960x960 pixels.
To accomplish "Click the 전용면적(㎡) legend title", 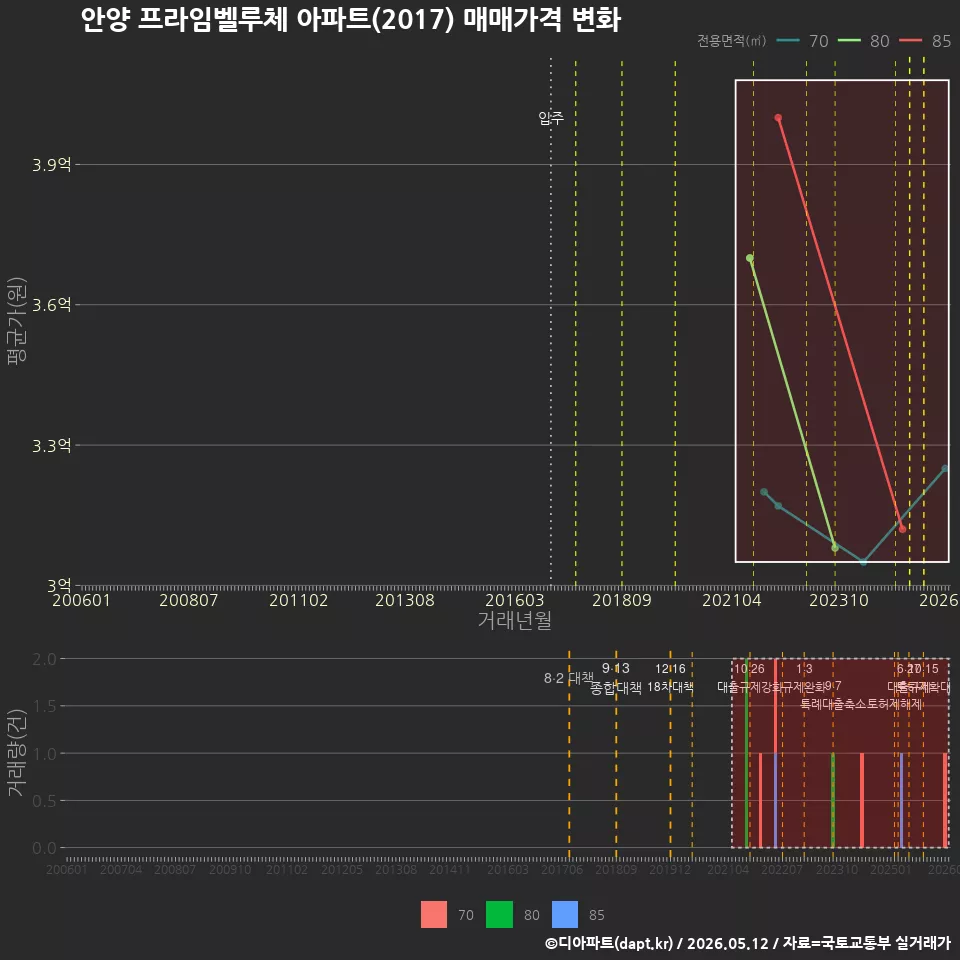I will pos(732,41).
